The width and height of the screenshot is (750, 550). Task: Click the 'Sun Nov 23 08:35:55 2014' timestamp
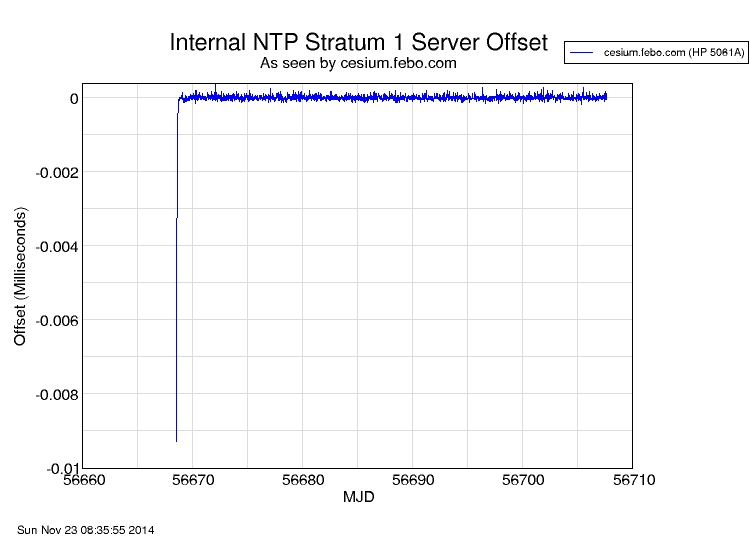[86, 529]
